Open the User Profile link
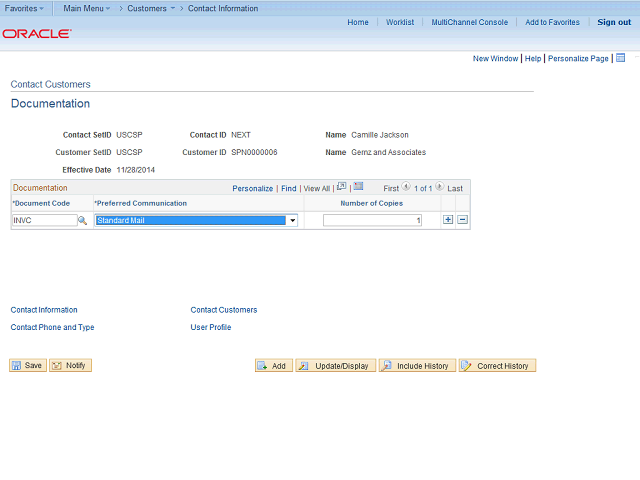The width and height of the screenshot is (640, 480). pyautogui.click(x=211, y=327)
